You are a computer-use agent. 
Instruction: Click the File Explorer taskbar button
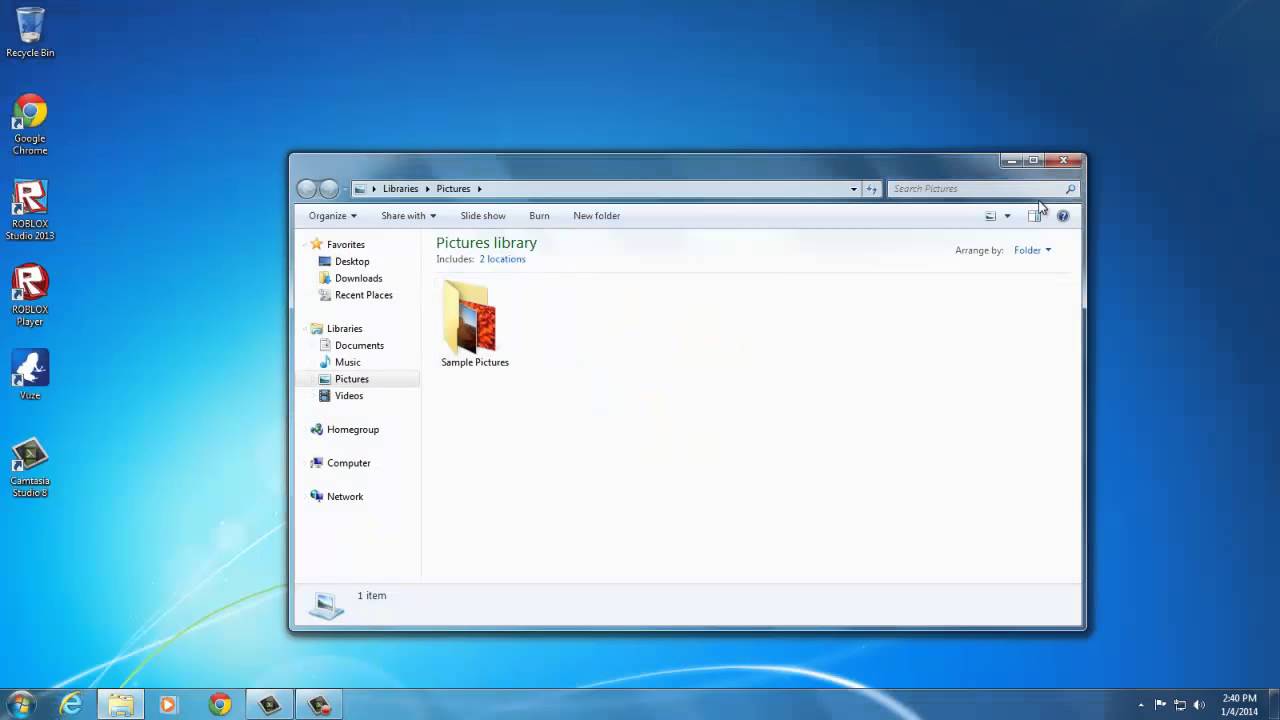click(x=121, y=704)
